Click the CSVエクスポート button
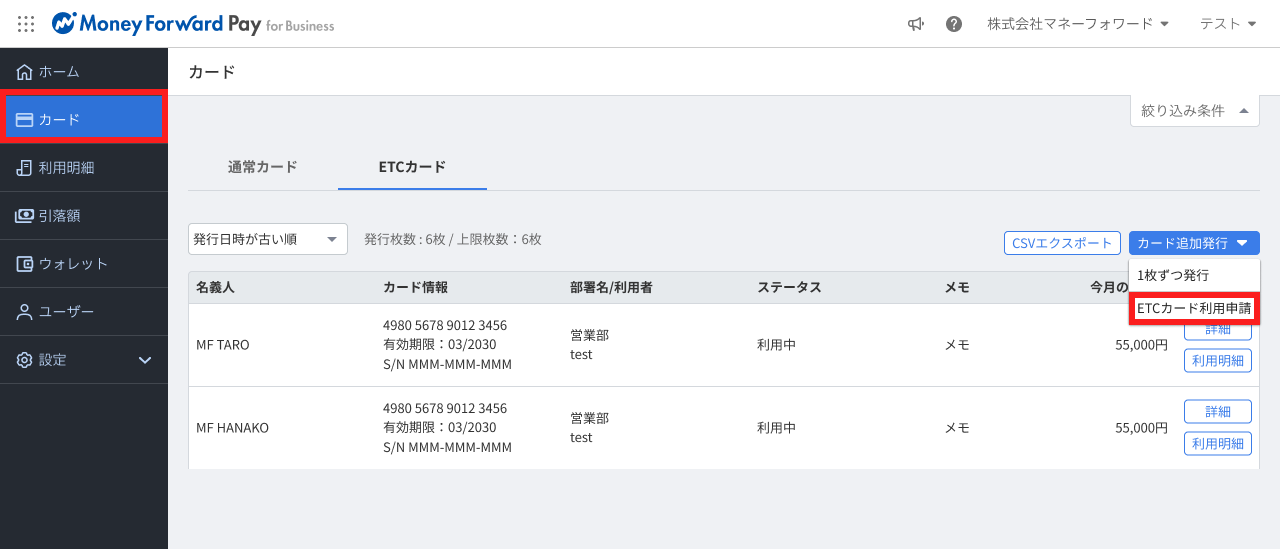The height and width of the screenshot is (549, 1280). [1061, 243]
